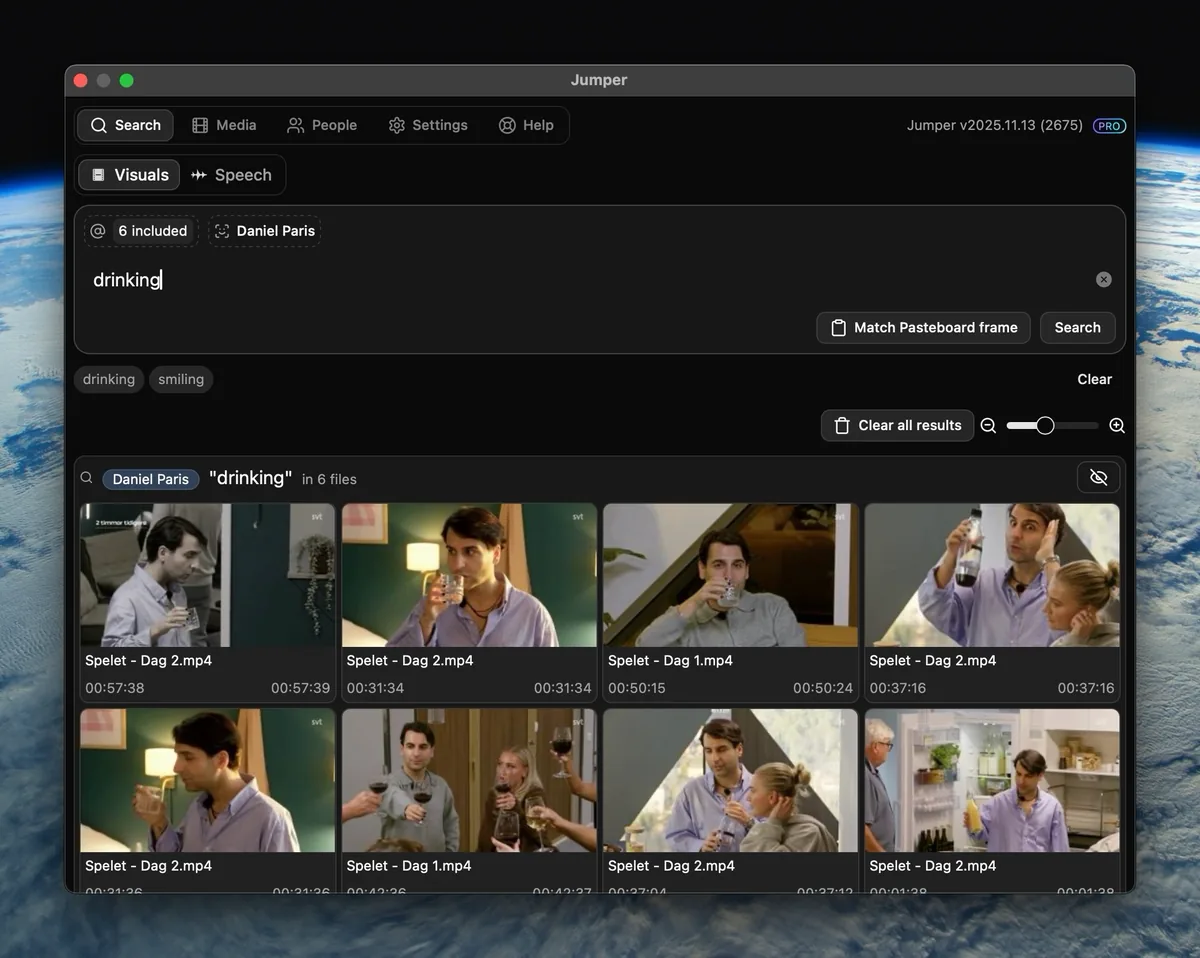
Task: Open the thumbnail at 00:37:16 in Dag 2
Action: (x=992, y=575)
